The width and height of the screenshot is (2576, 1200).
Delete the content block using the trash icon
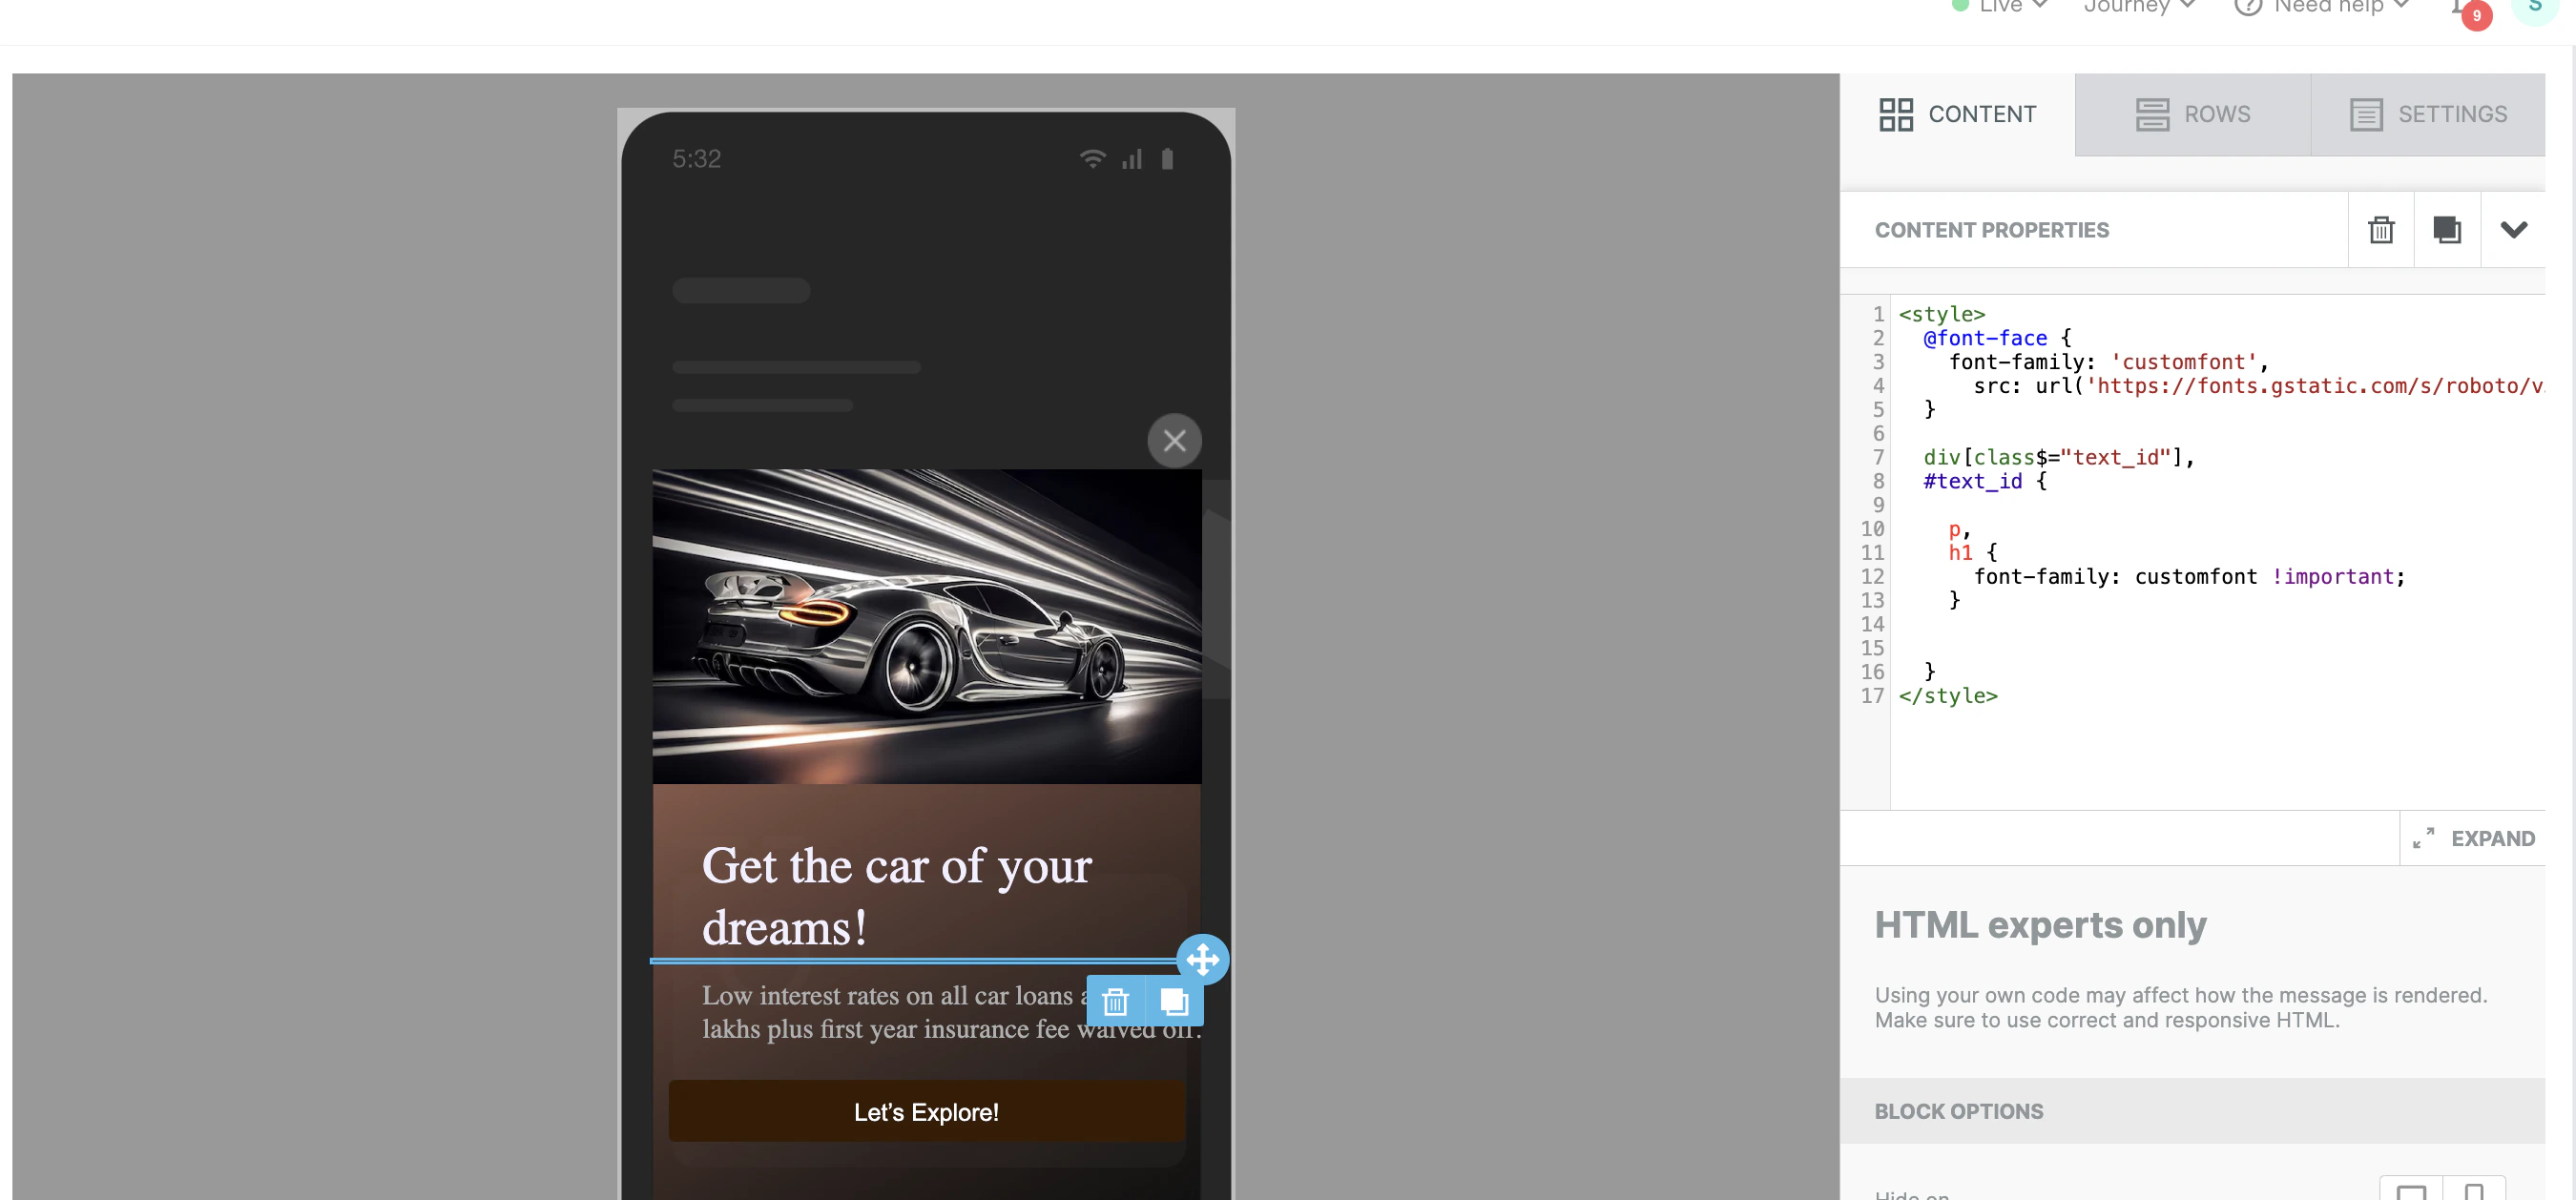point(2381,229)
